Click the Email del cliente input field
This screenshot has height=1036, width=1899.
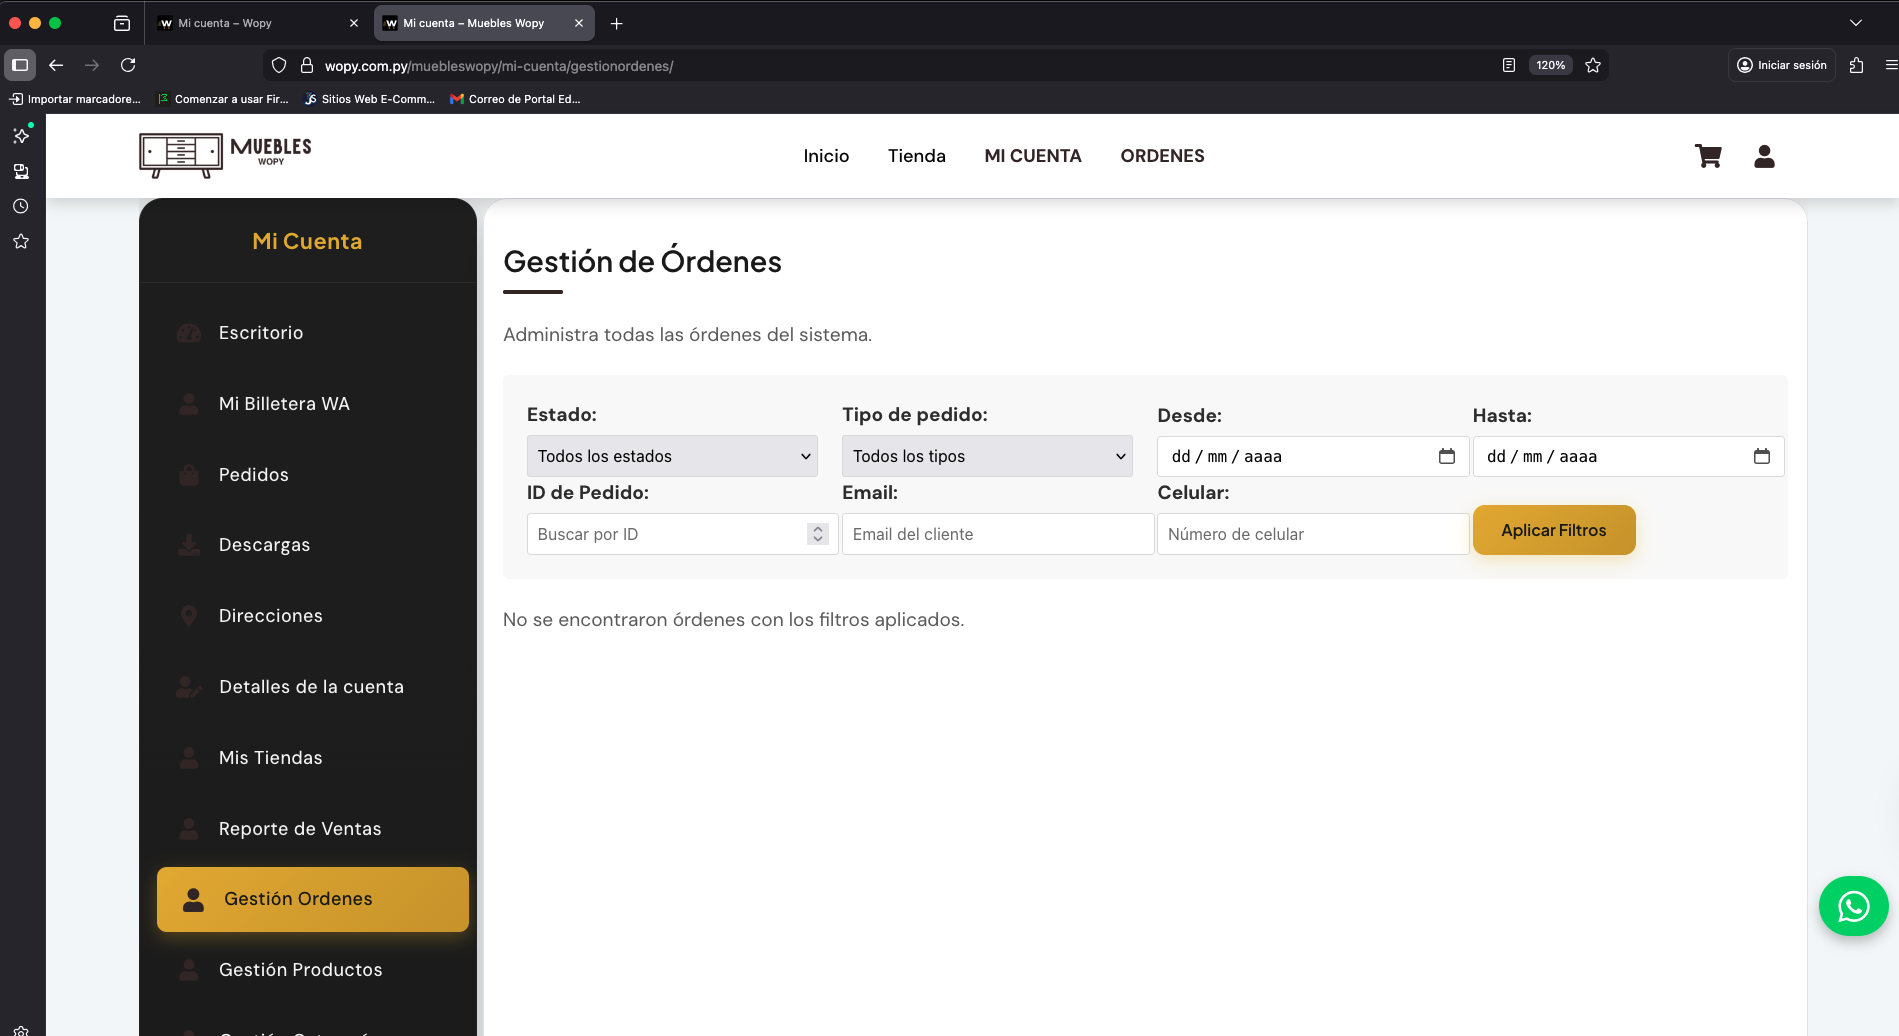click(x=997, y=534)
